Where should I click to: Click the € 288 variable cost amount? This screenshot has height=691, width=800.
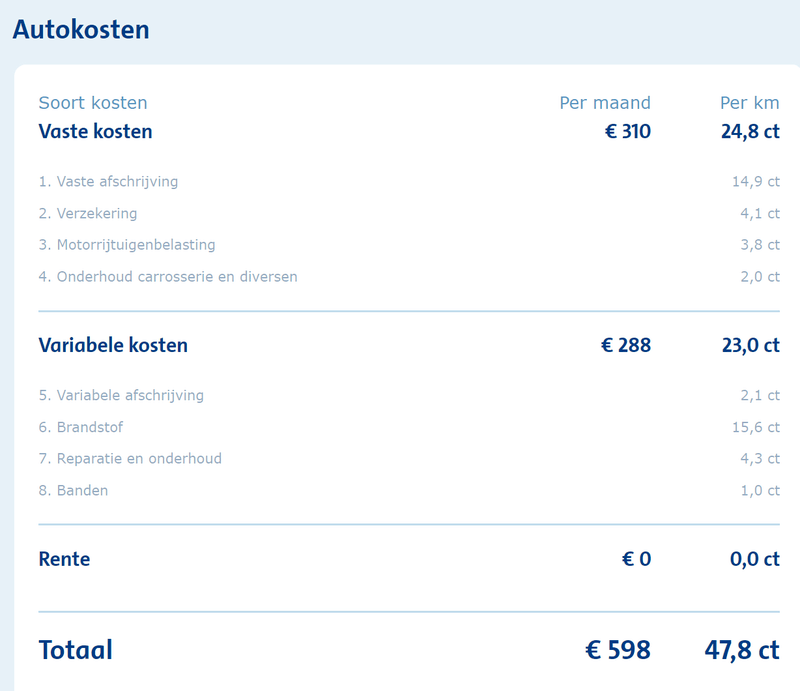point(626,346)
